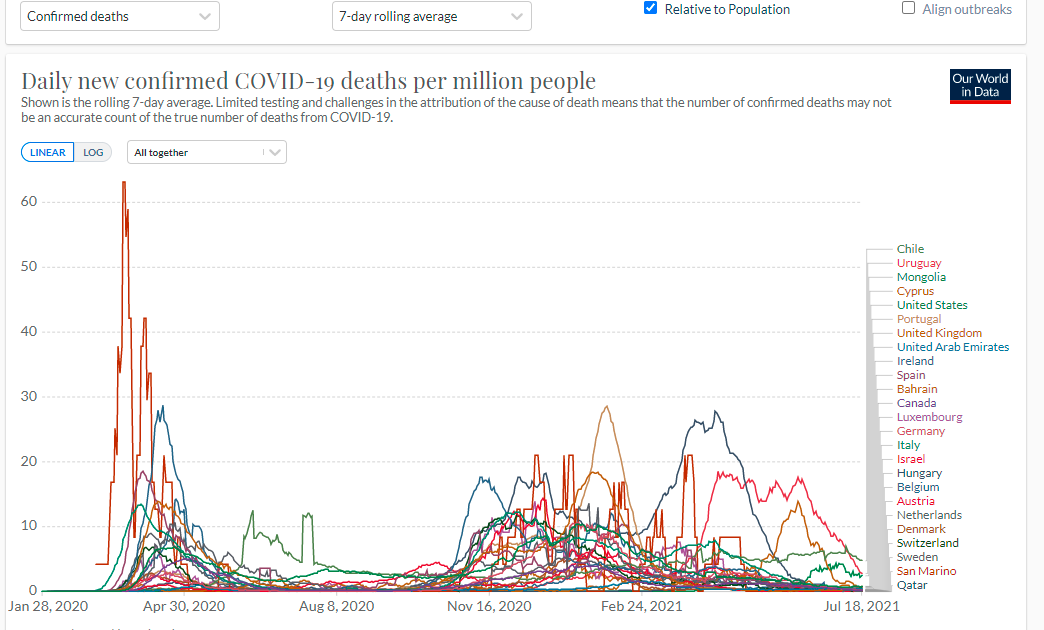This screenshot has width=1044, height=630.
Task: Choose United Arab Emirates in the legend
Action: [x=953, y=347]
